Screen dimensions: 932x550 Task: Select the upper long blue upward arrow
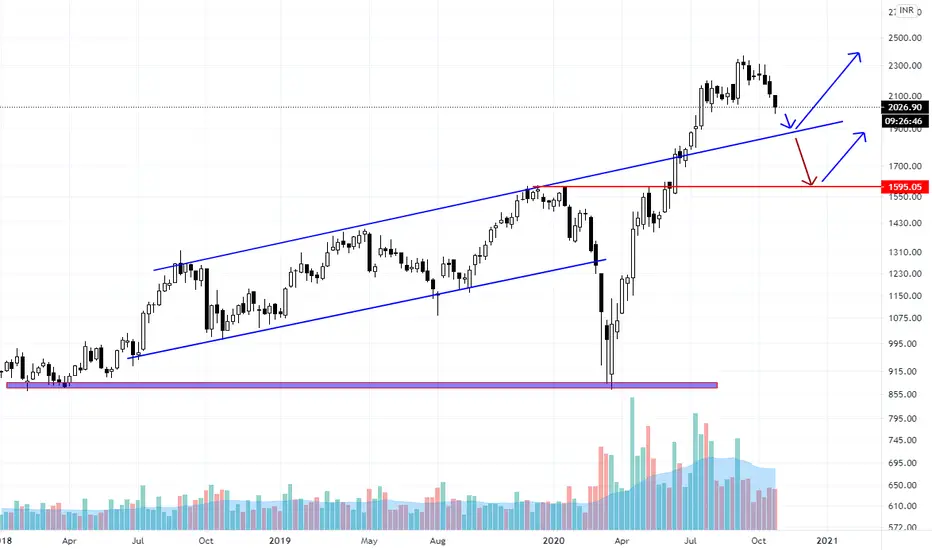828,90
